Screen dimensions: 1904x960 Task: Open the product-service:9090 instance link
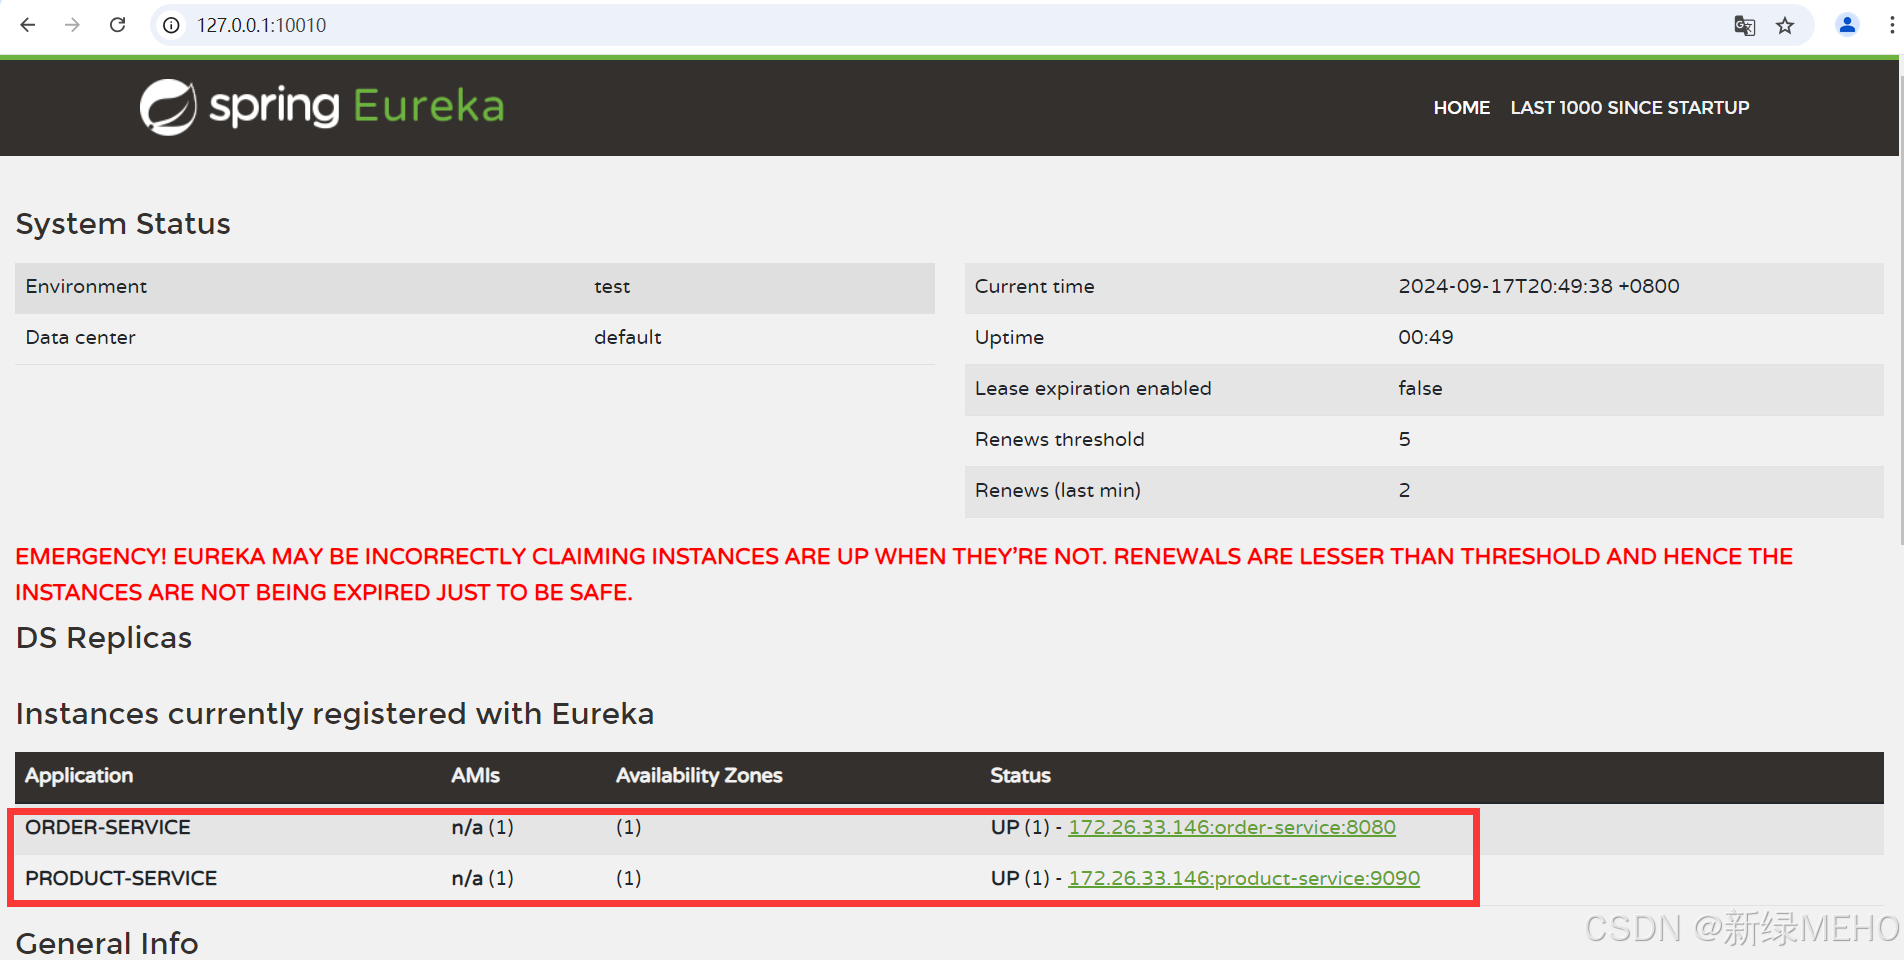[1243, 878]
